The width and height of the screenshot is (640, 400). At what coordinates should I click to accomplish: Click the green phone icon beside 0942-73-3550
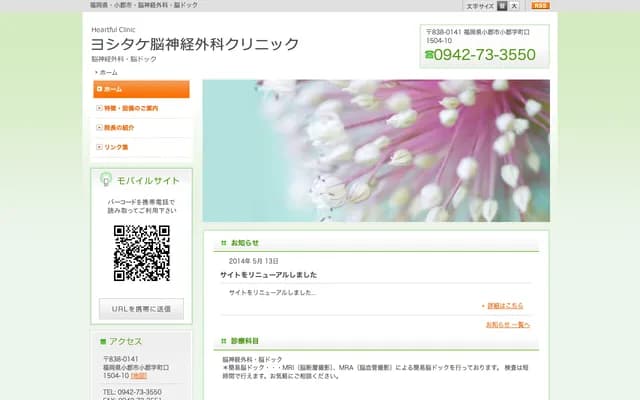pos(429,55)
